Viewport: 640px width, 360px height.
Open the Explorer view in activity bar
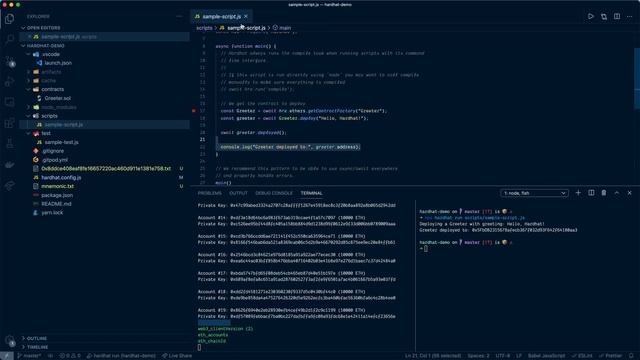click(x=9, y=19)
